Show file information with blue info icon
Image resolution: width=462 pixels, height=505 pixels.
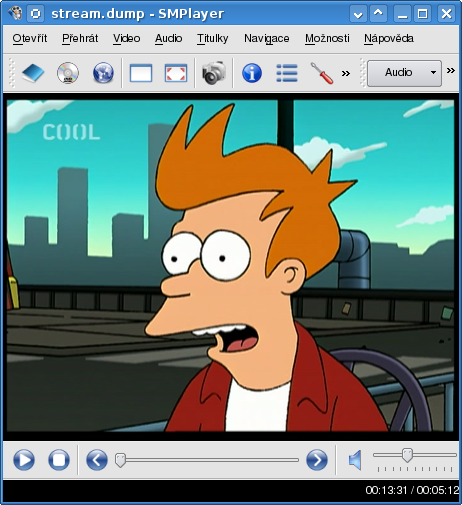point(252,73)
